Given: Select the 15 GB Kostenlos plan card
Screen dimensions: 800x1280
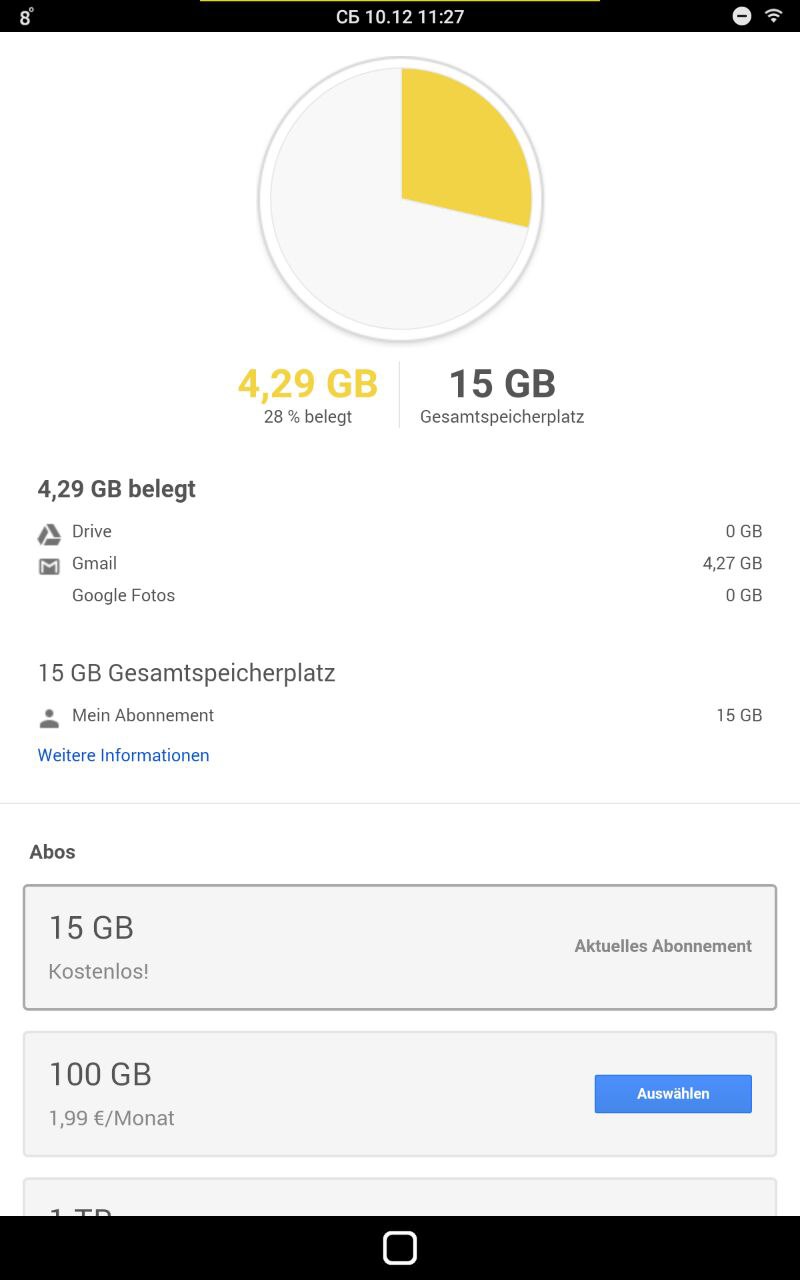Looking at the screenshot, I should pyautogui.click(x=400, y=947).
